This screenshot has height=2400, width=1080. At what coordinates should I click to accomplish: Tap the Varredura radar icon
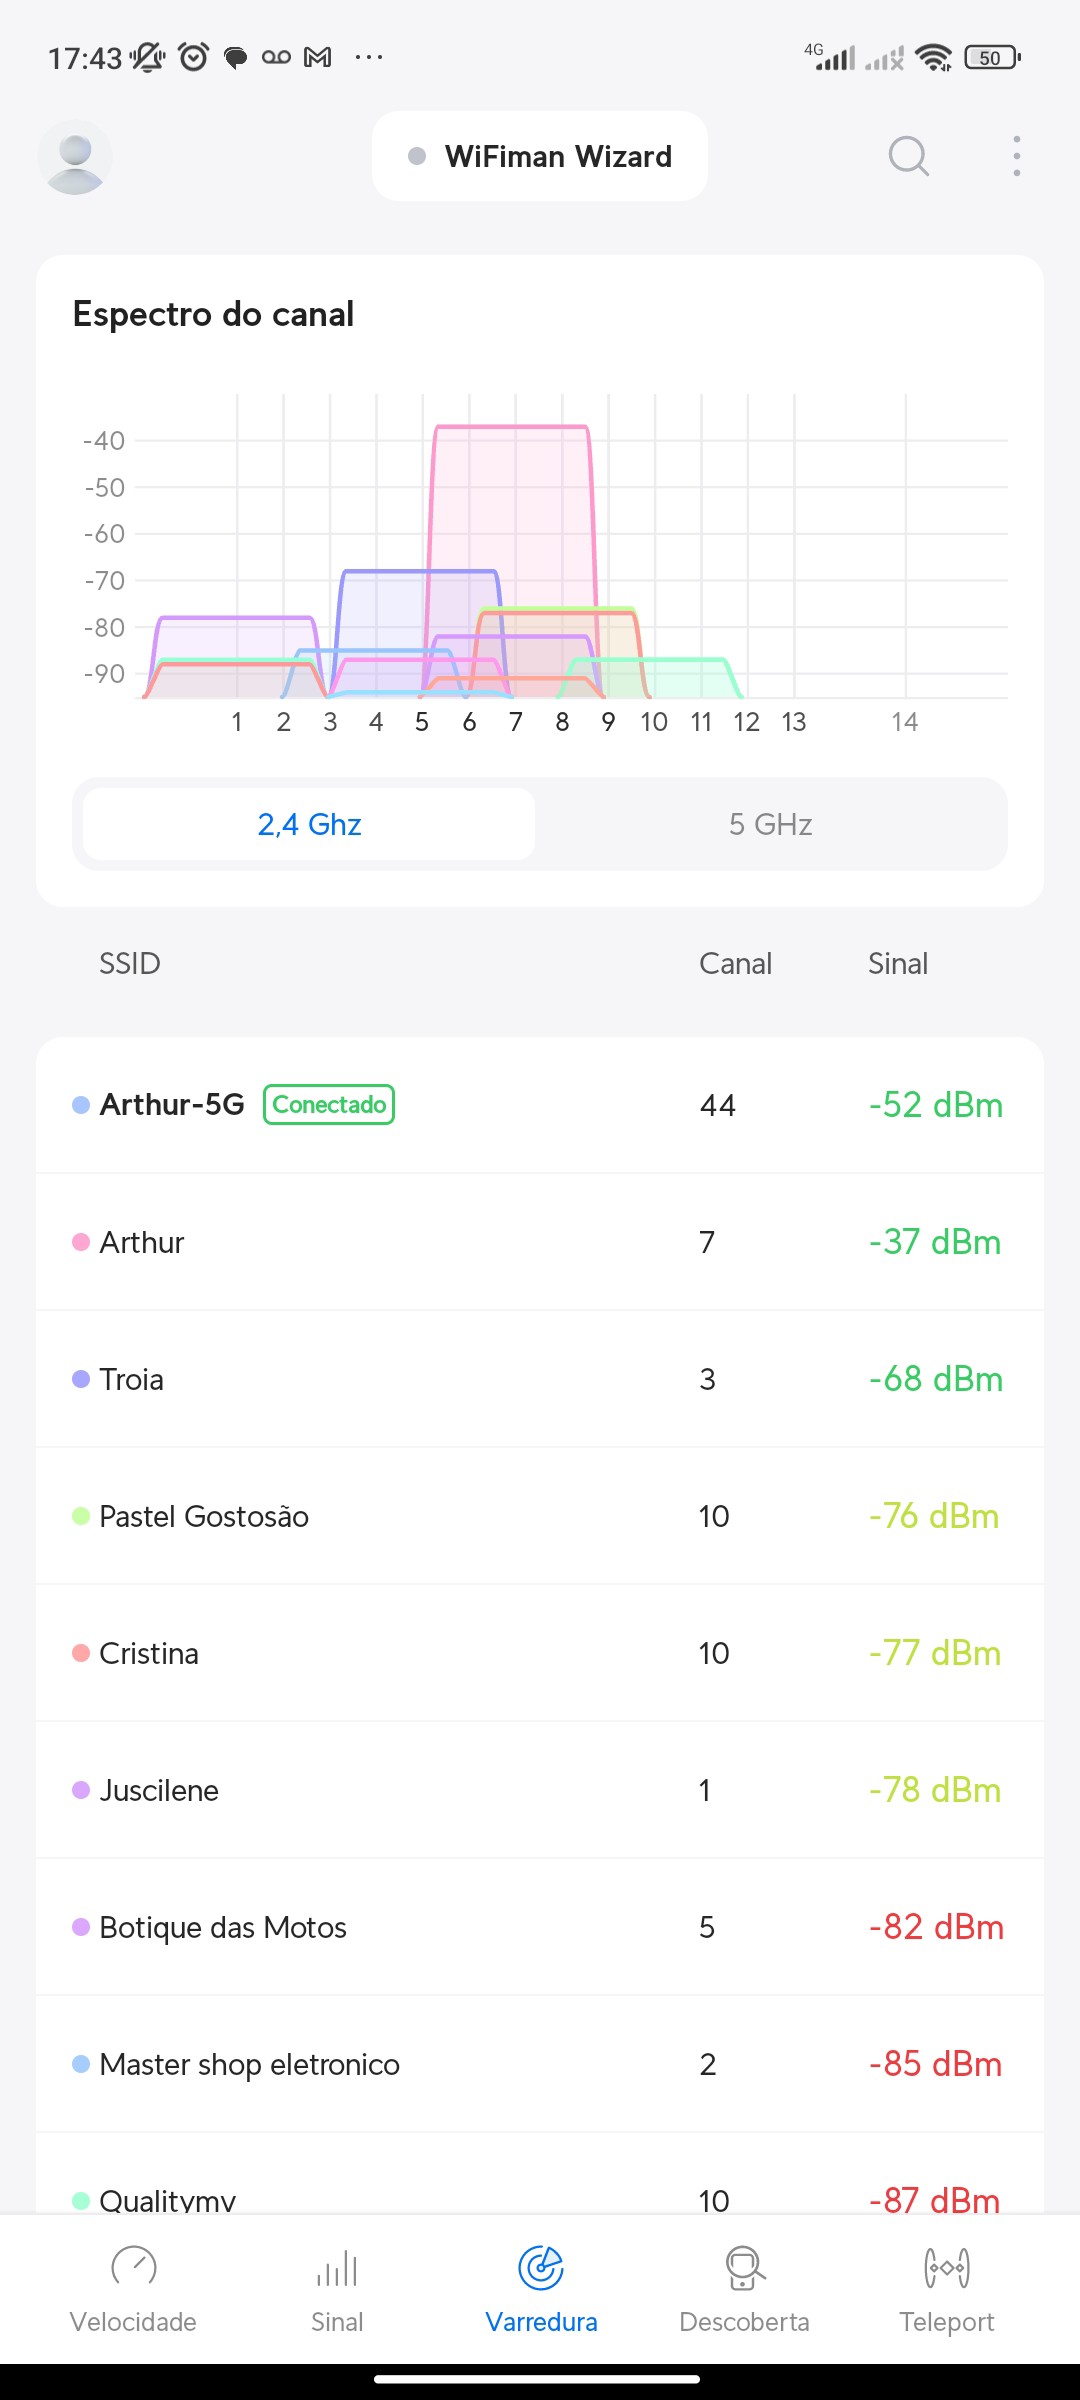(x=541, y=2267)
